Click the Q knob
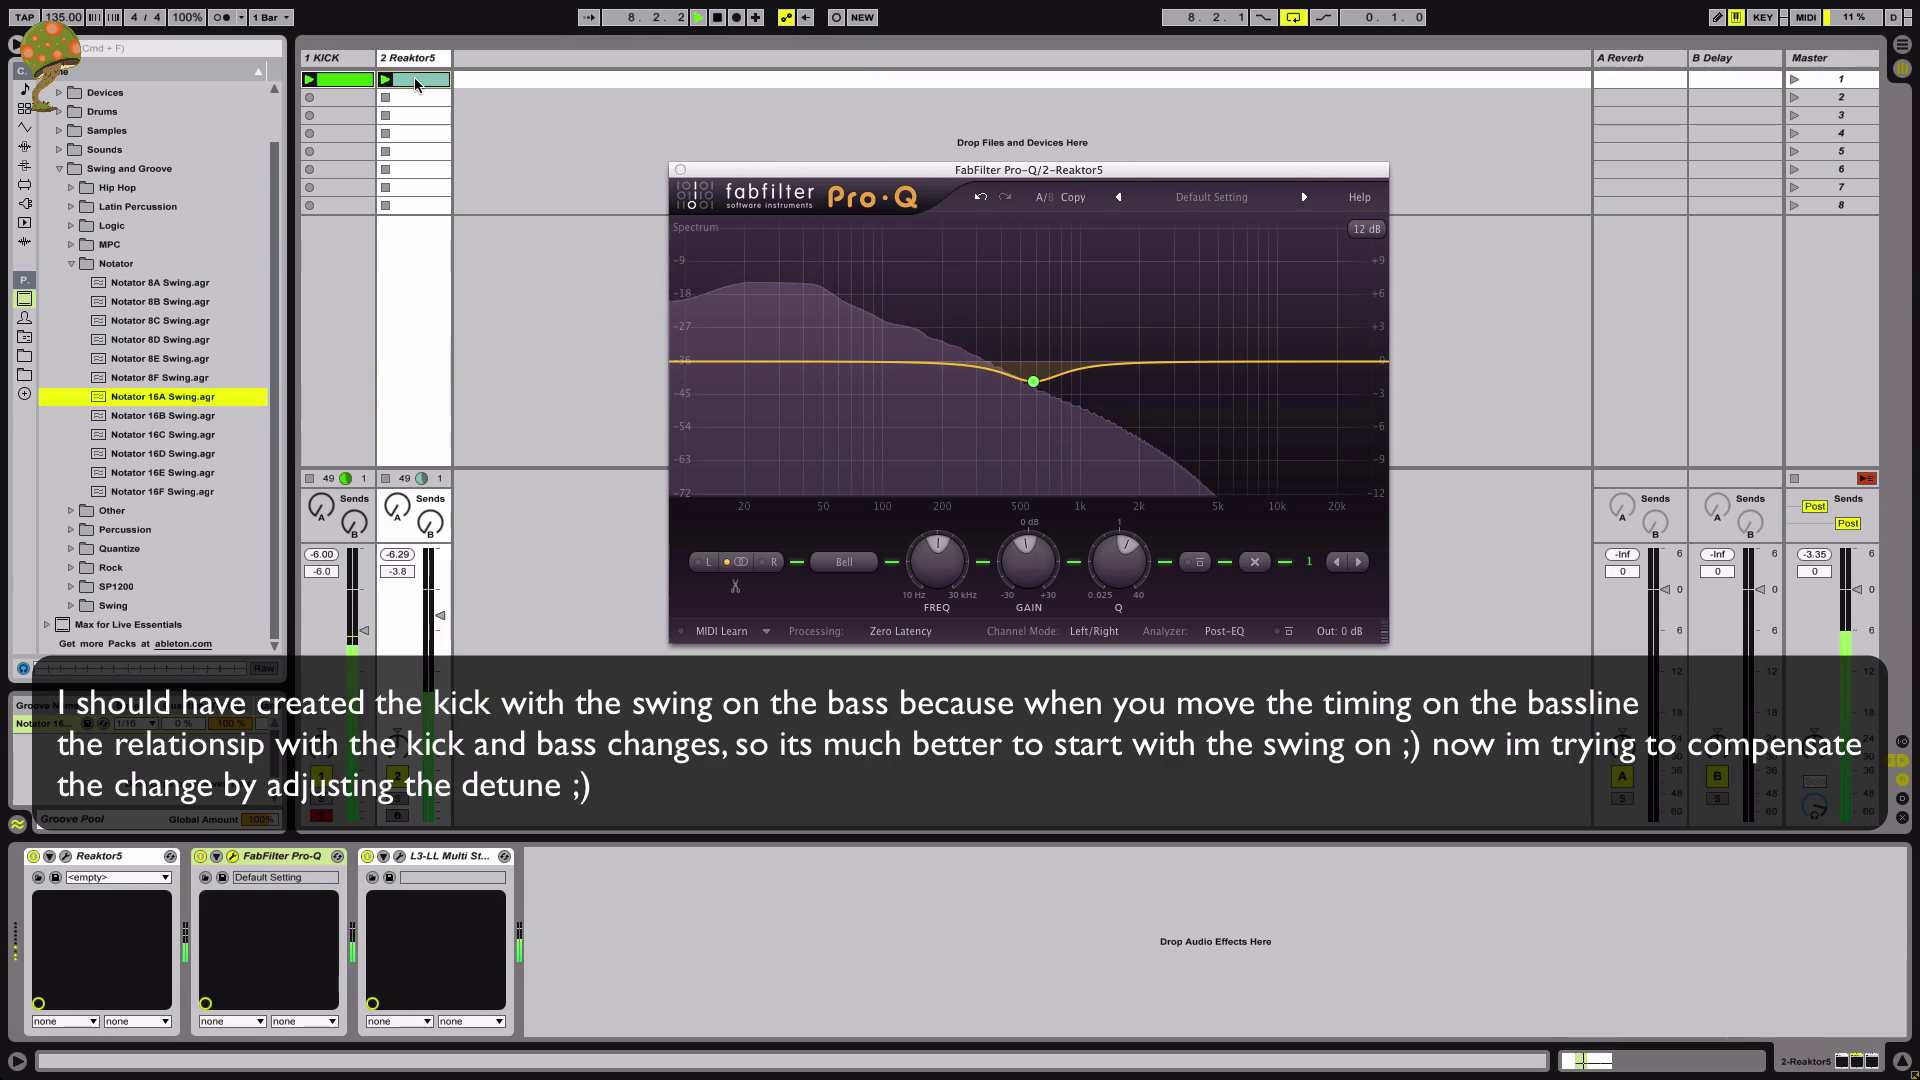Screen dimensions: 1920x1080 [x=1119, y=561]
